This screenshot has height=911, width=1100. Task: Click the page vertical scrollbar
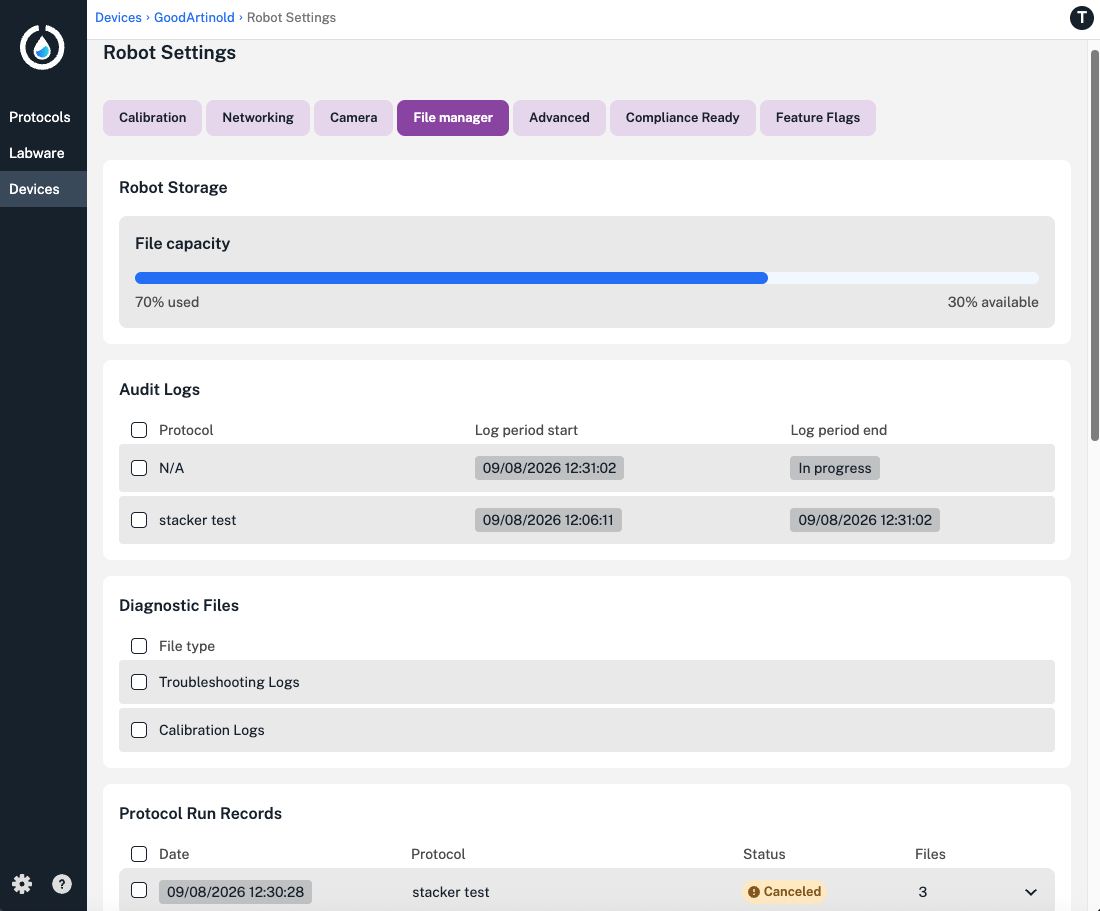(x=1094, y=245)
